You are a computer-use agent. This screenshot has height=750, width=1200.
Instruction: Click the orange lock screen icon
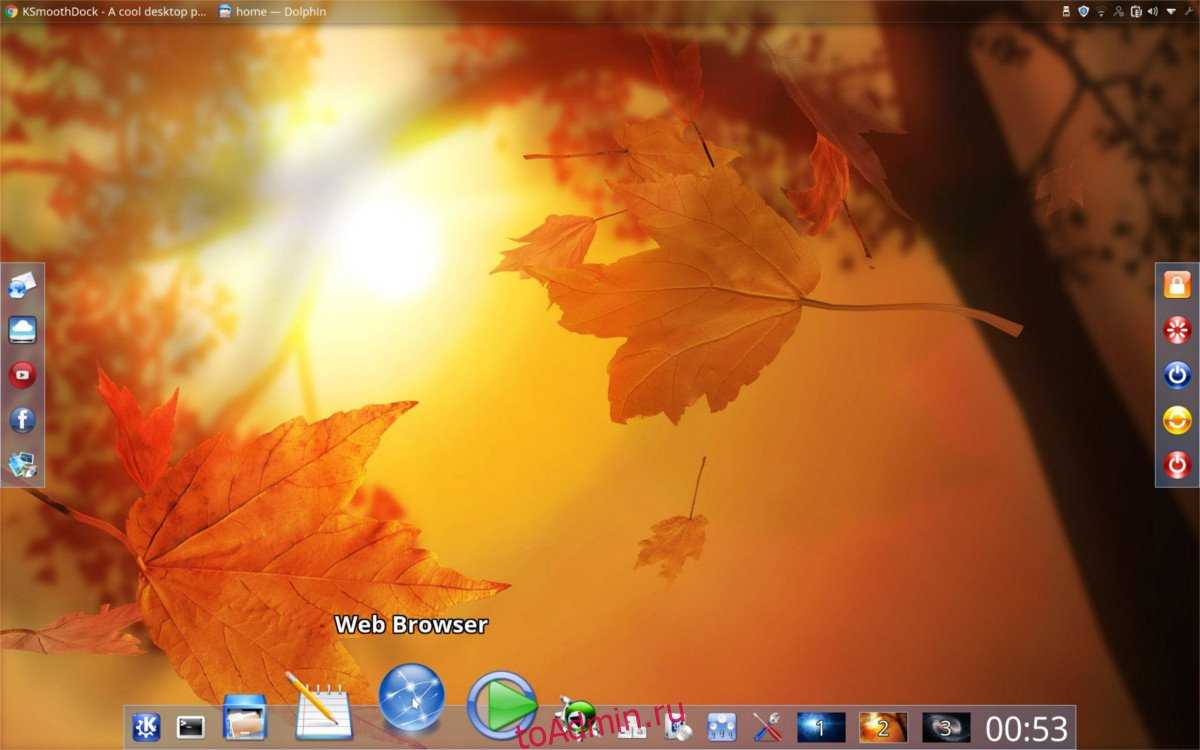1177,285
